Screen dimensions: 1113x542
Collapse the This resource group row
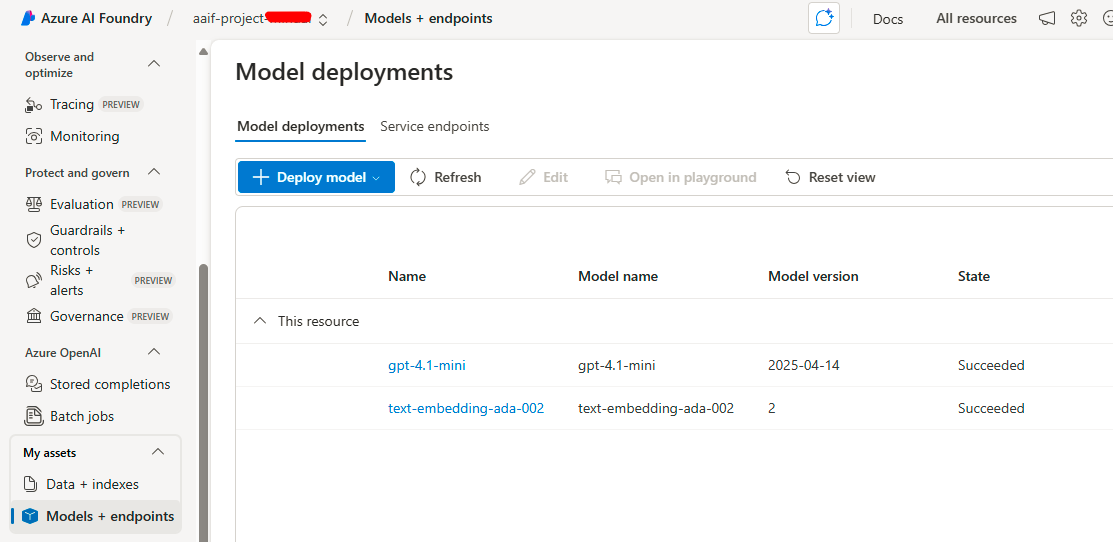click(x=261, y=321)
